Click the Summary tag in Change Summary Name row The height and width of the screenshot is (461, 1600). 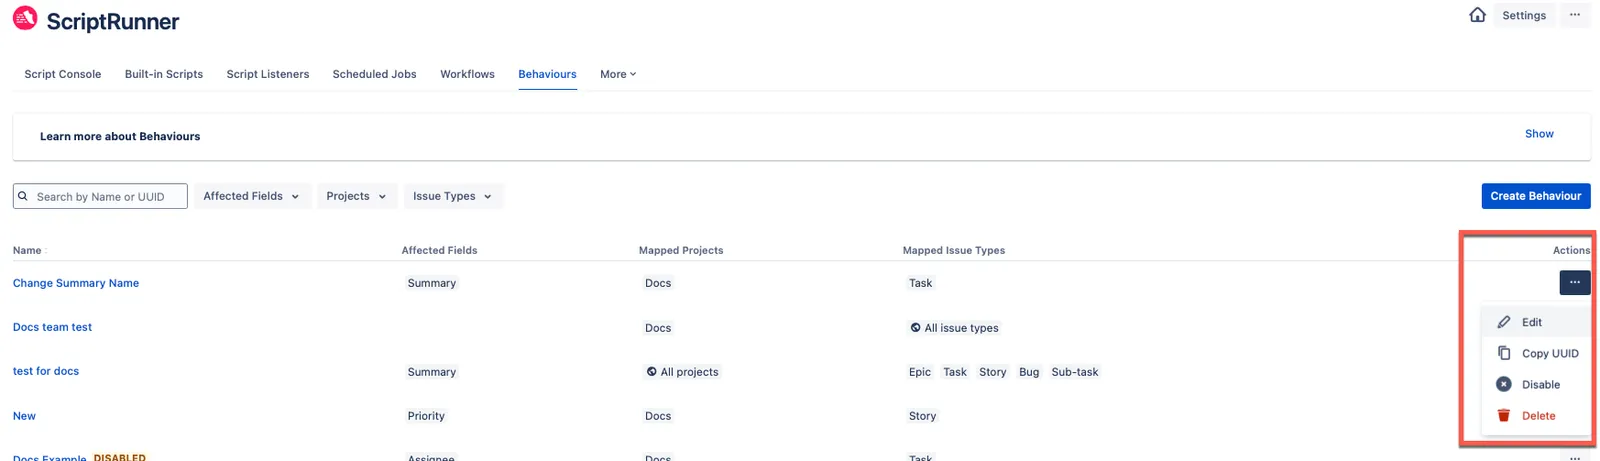coord(432,283)
